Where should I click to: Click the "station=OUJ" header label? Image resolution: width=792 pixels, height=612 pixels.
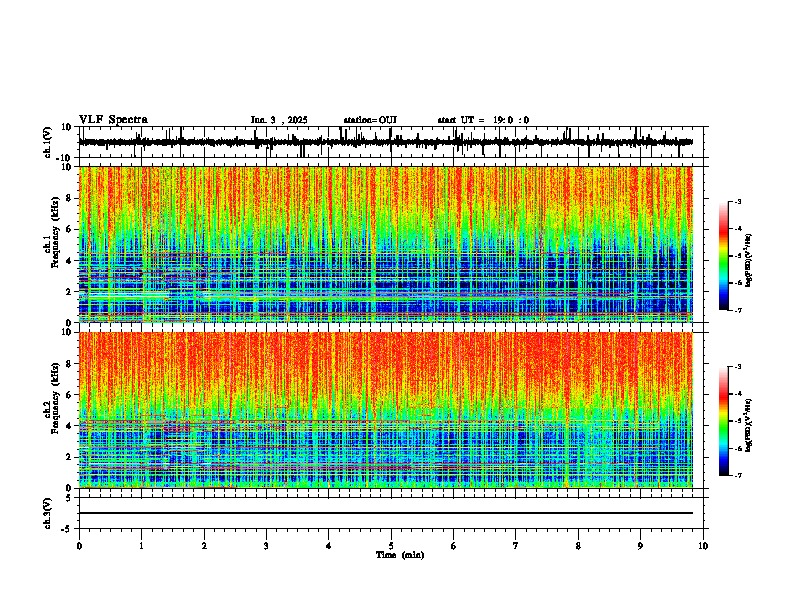(x=370, y=120)
